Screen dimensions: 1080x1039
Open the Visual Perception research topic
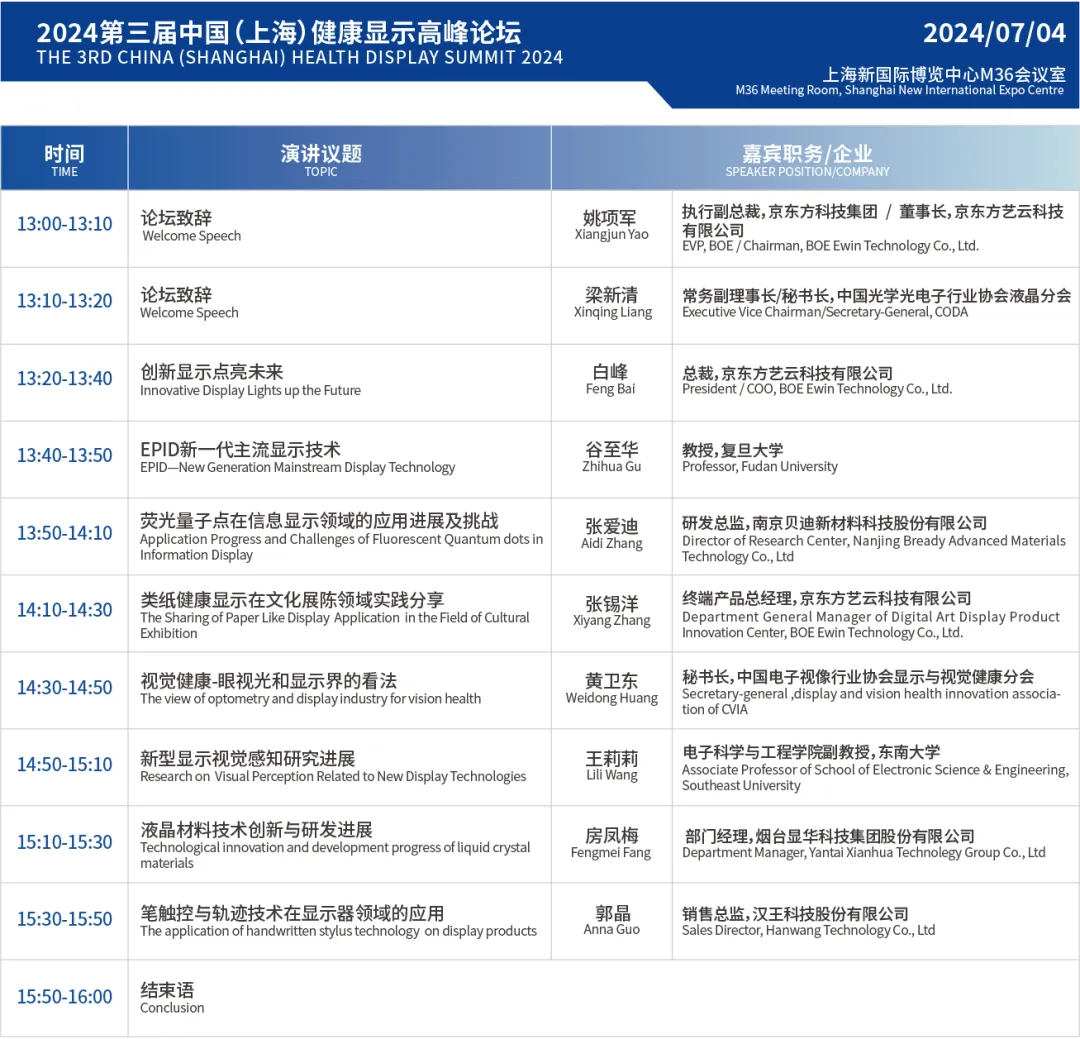(332, 766)
